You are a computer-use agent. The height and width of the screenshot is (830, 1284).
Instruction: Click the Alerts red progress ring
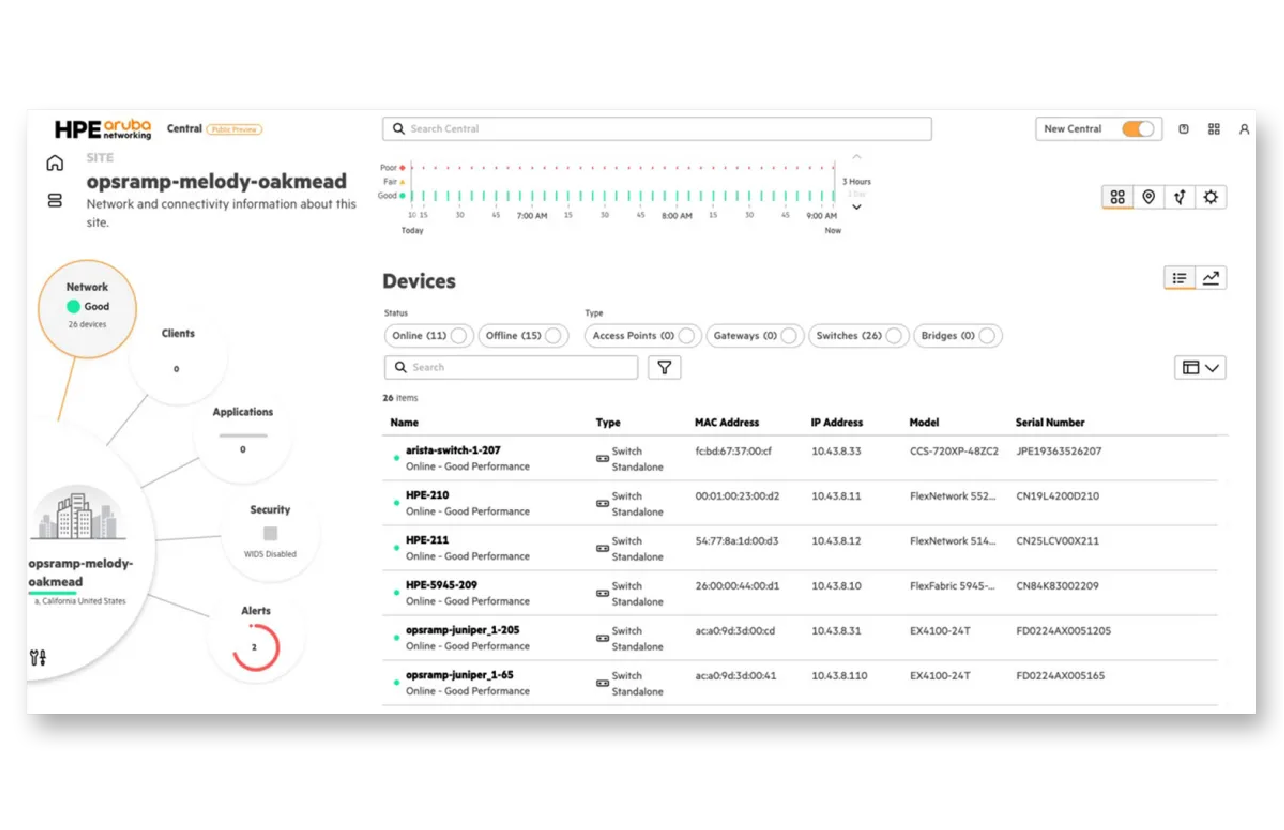(255, 647)
